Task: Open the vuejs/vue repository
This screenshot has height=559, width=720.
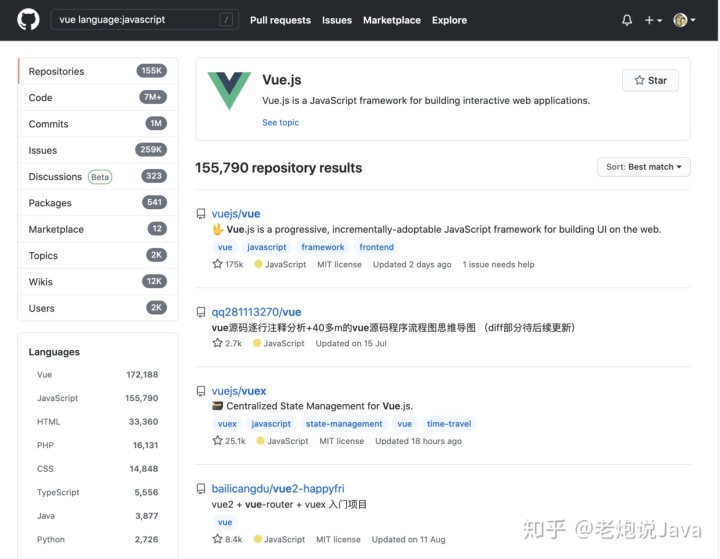Action: (x=236, y=214)
